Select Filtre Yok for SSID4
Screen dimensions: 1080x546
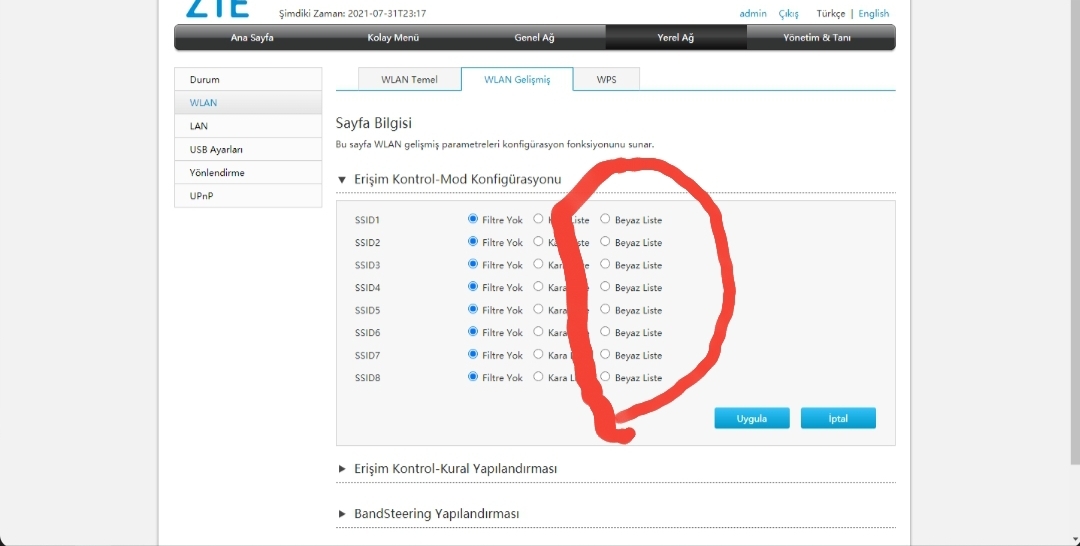(x=472, y=286)
